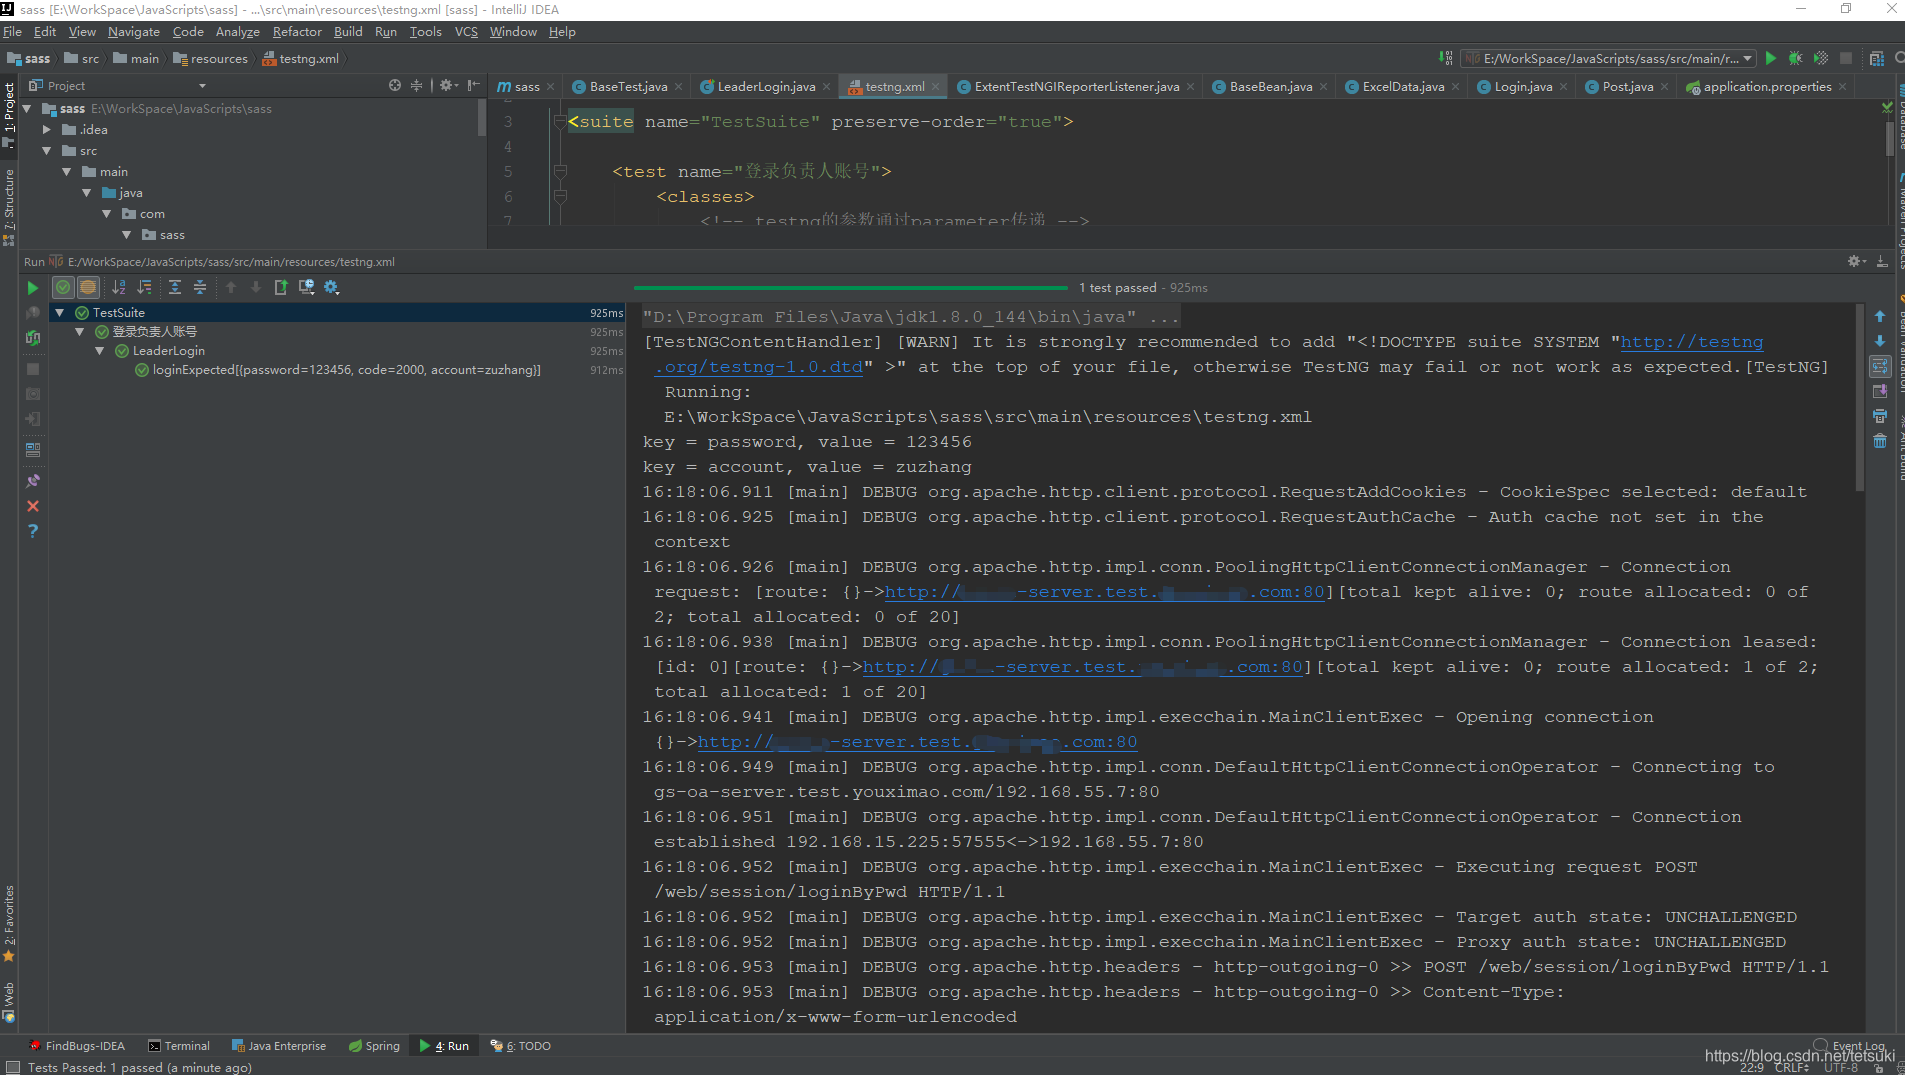Open Run panel help question mark
Screen dimensions: 1905x1075
click(33, 531)
